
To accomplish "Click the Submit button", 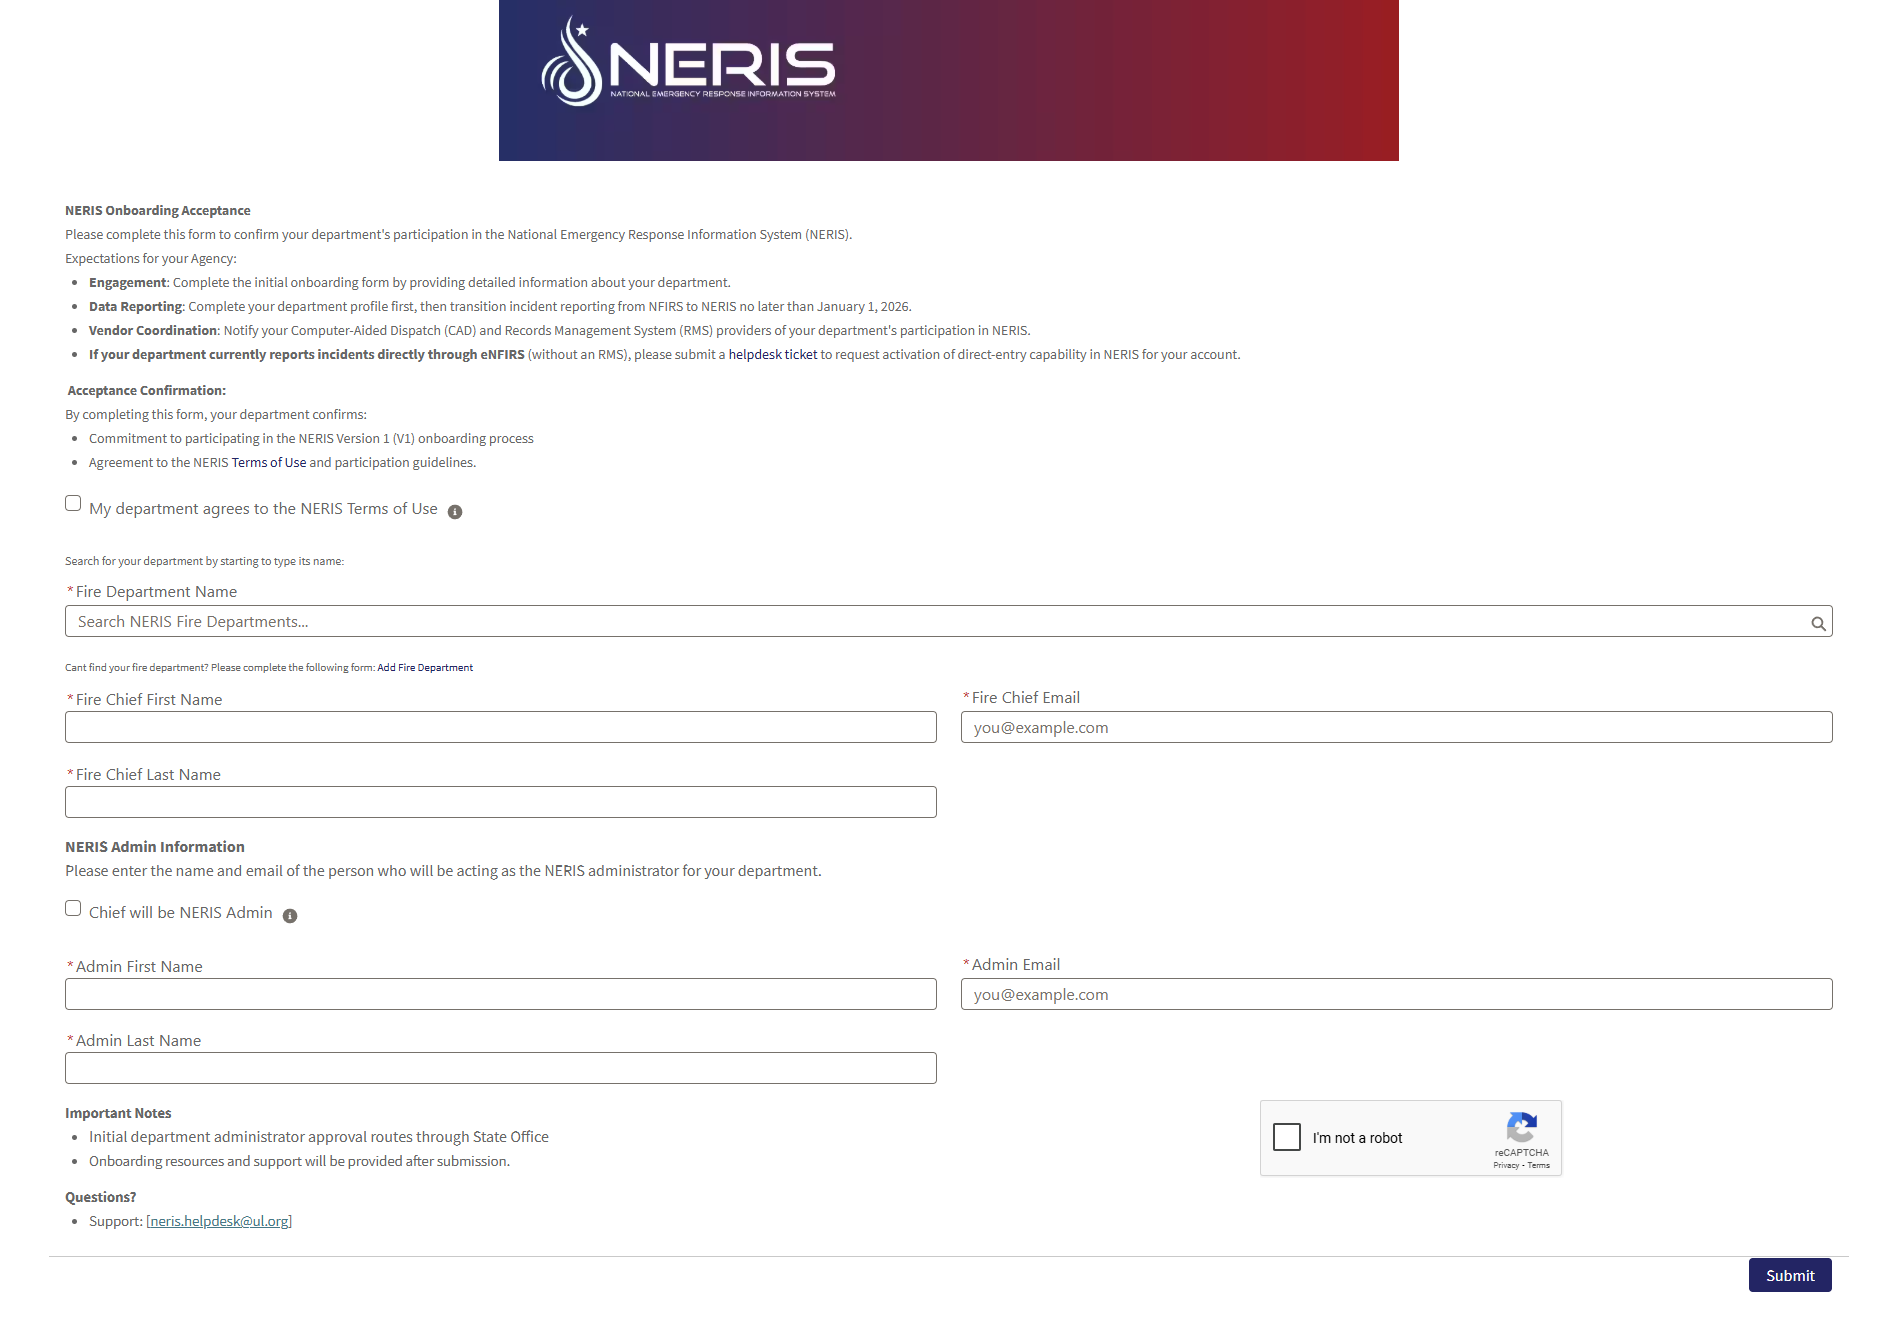I will click(x=1789, y=1275).
